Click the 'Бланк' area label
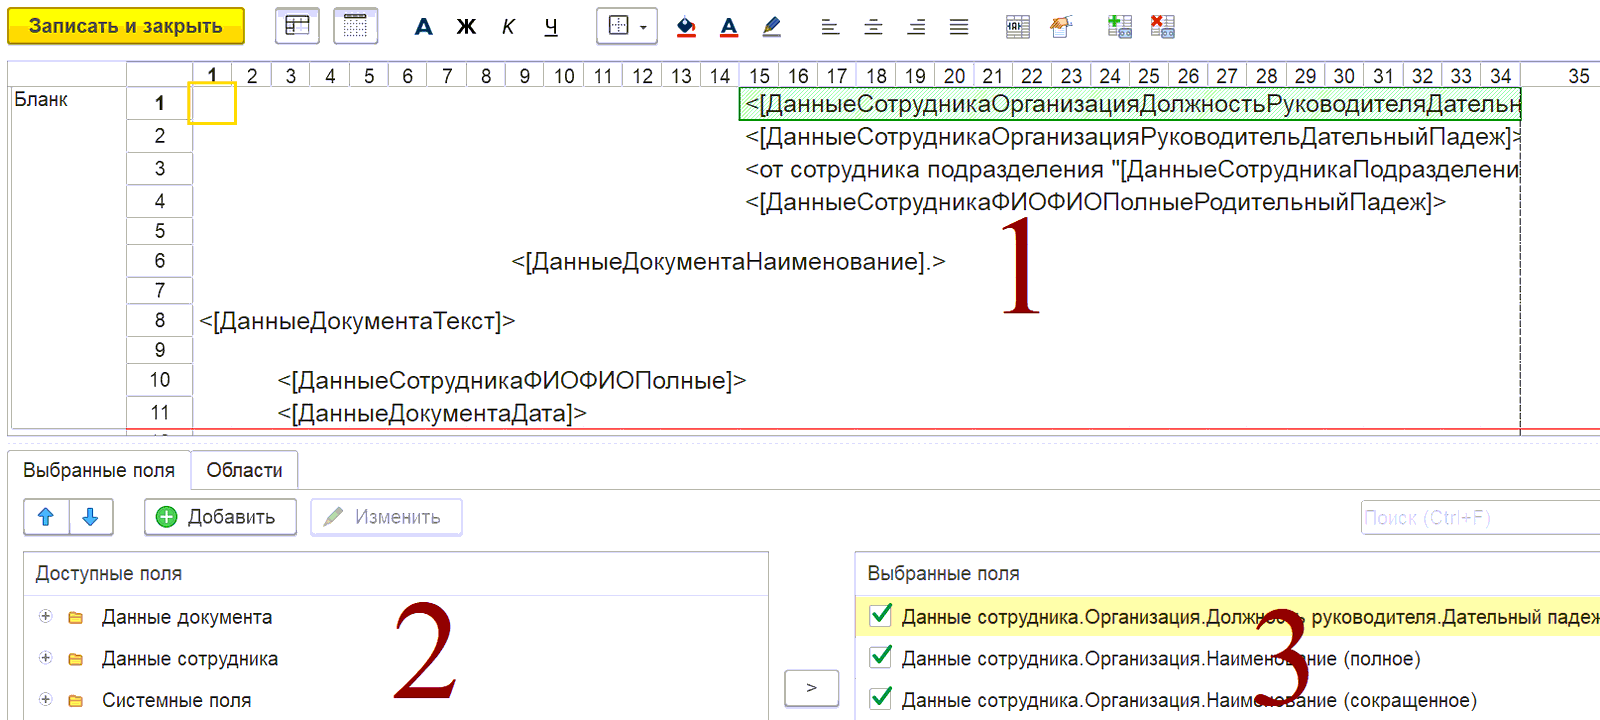 click(x=41, y=100)
